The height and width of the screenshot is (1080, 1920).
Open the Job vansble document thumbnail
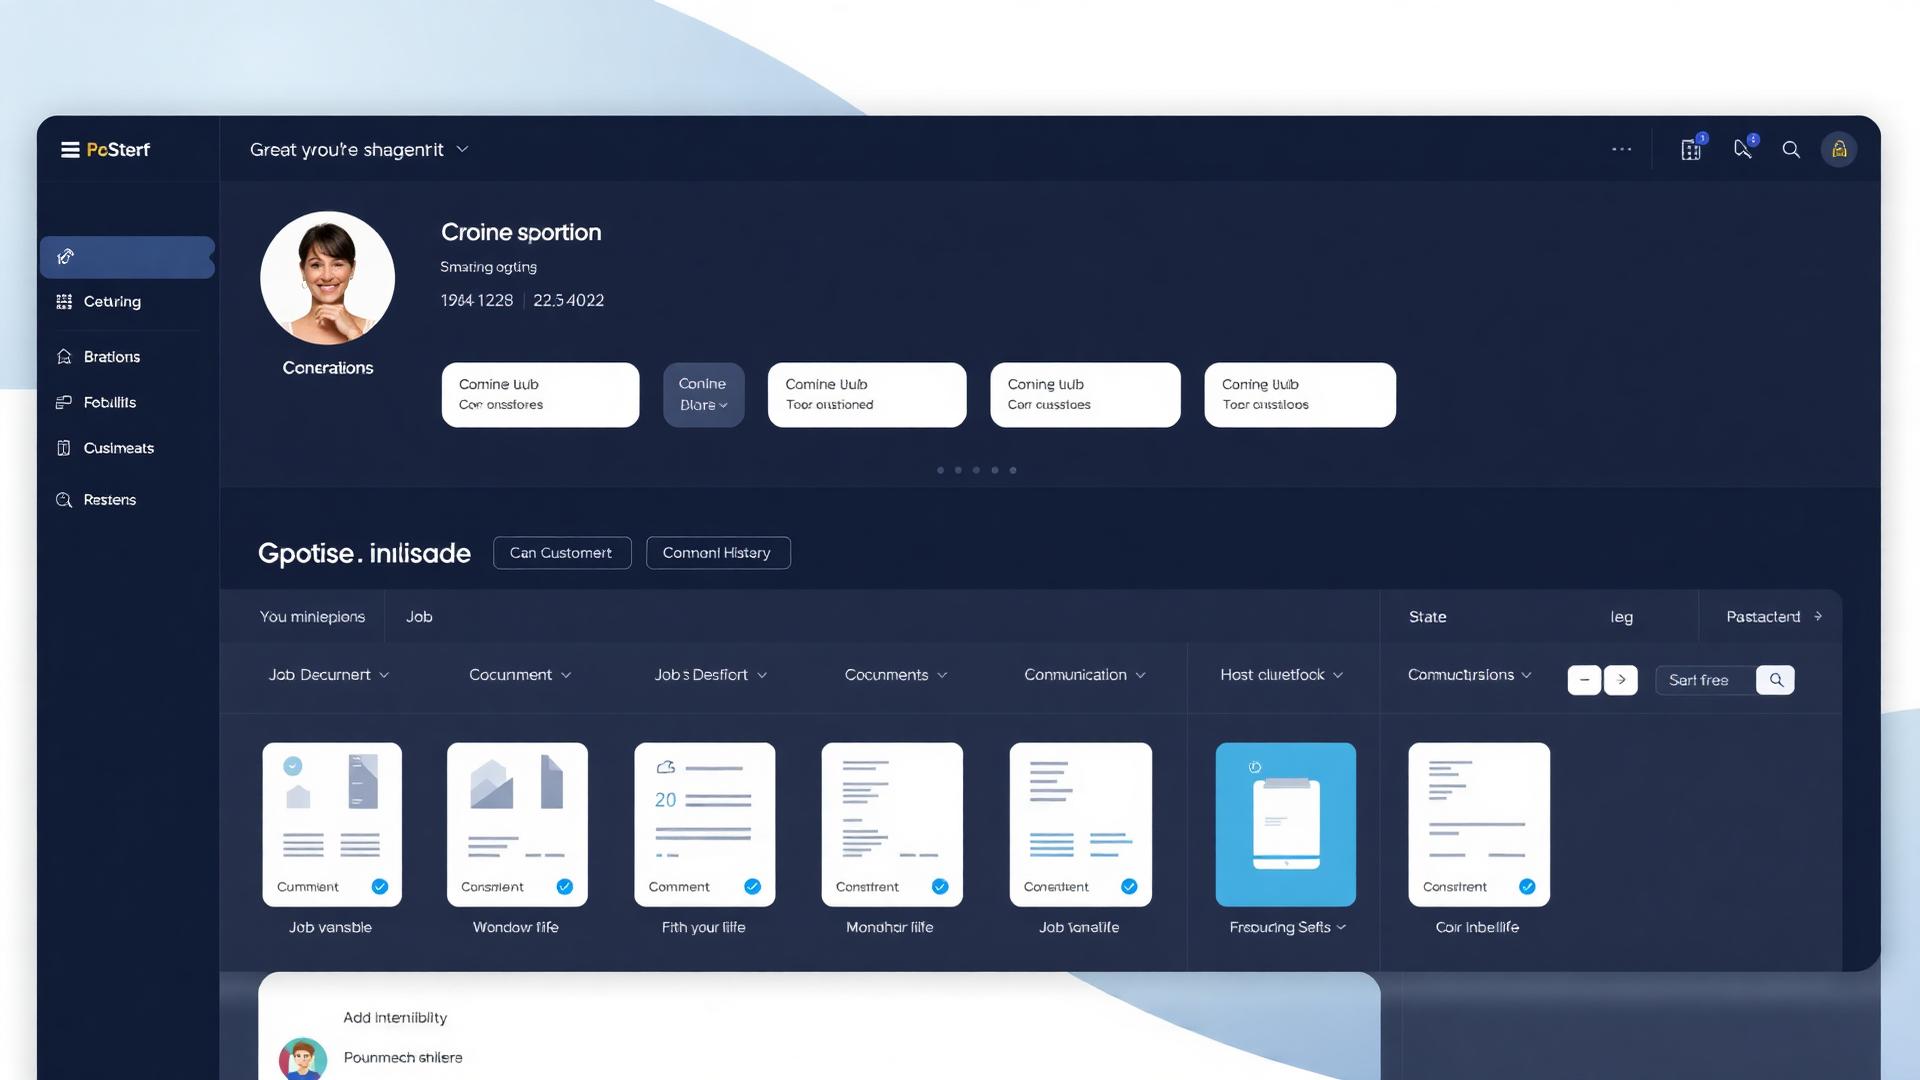332,825
